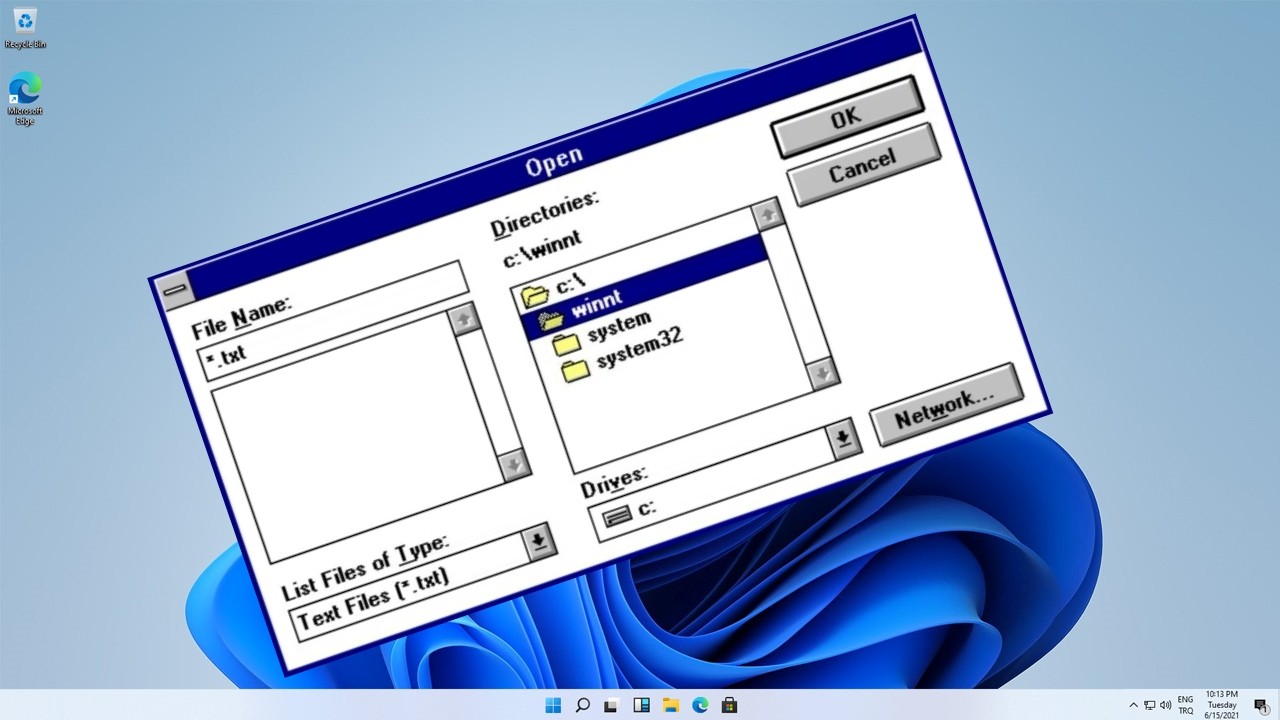Open taskbar Search

point(582,705)
